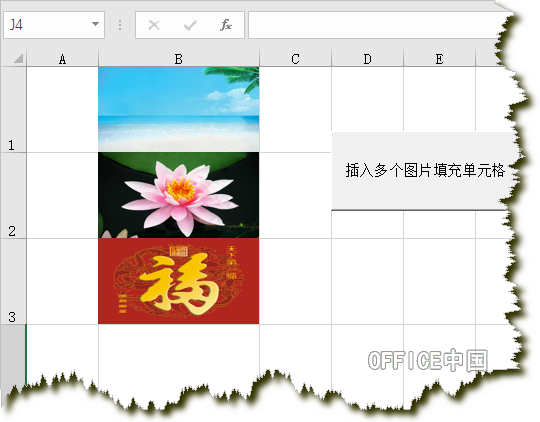Select row 2 header
Screen dimensions: 540x422
tap(13, 195)
